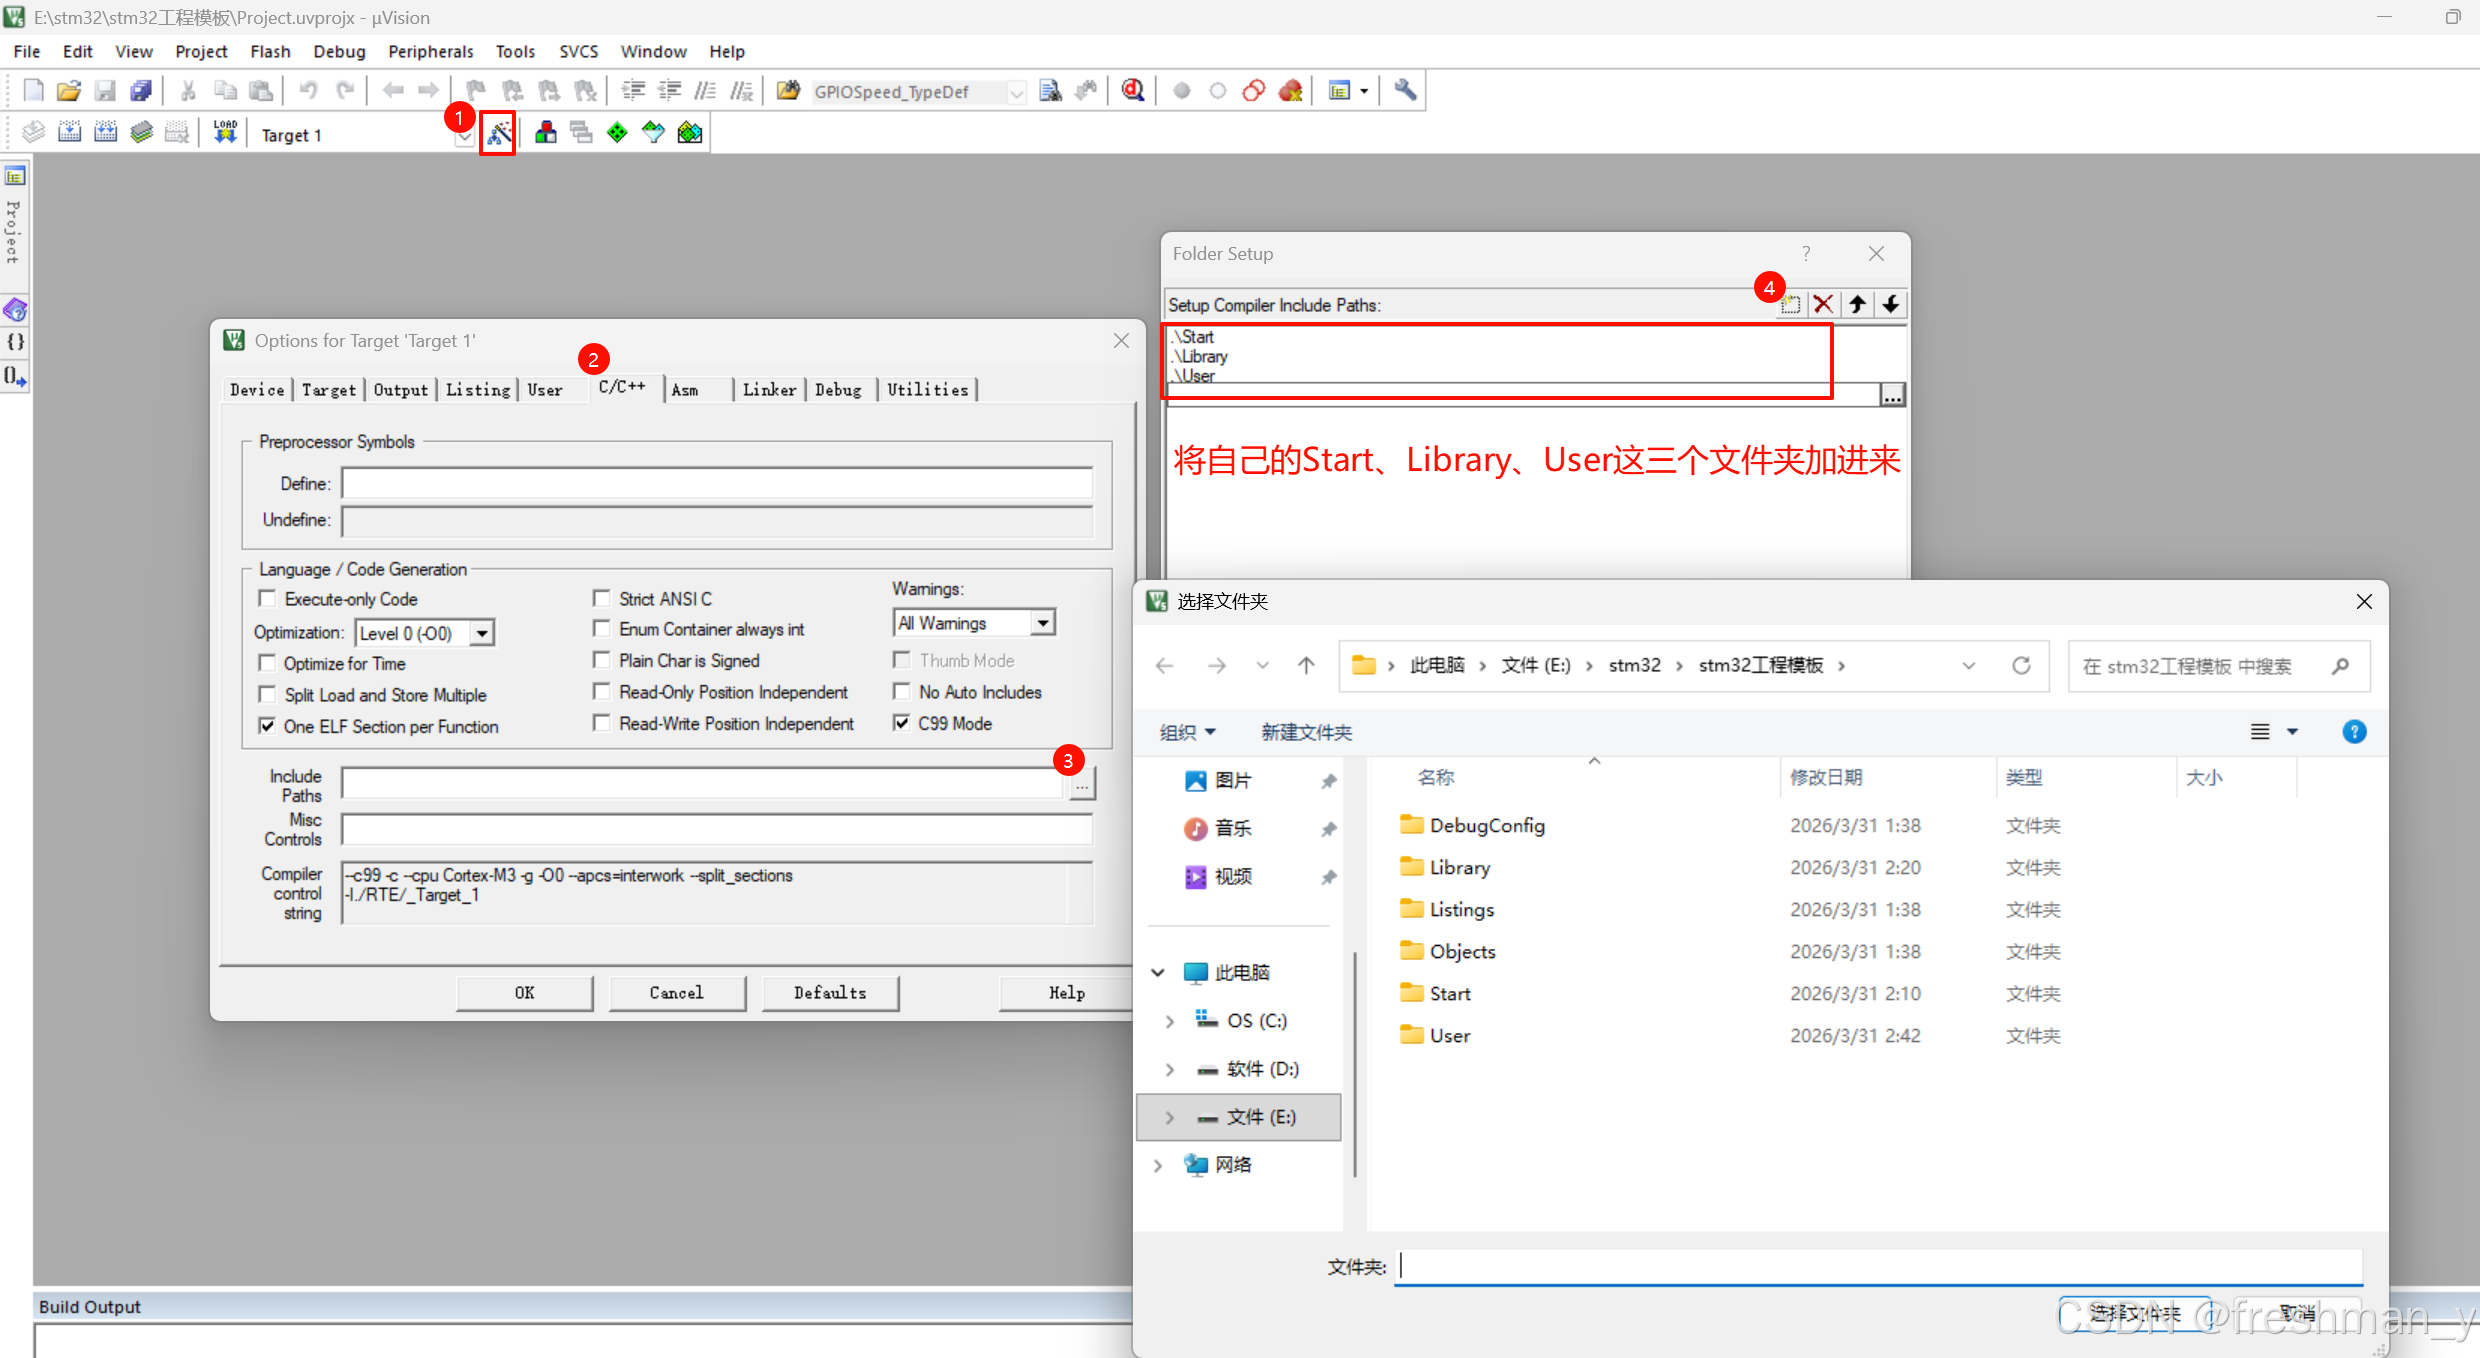Delete selected include path icon
The image size is (2480, 1358).
1823,305
